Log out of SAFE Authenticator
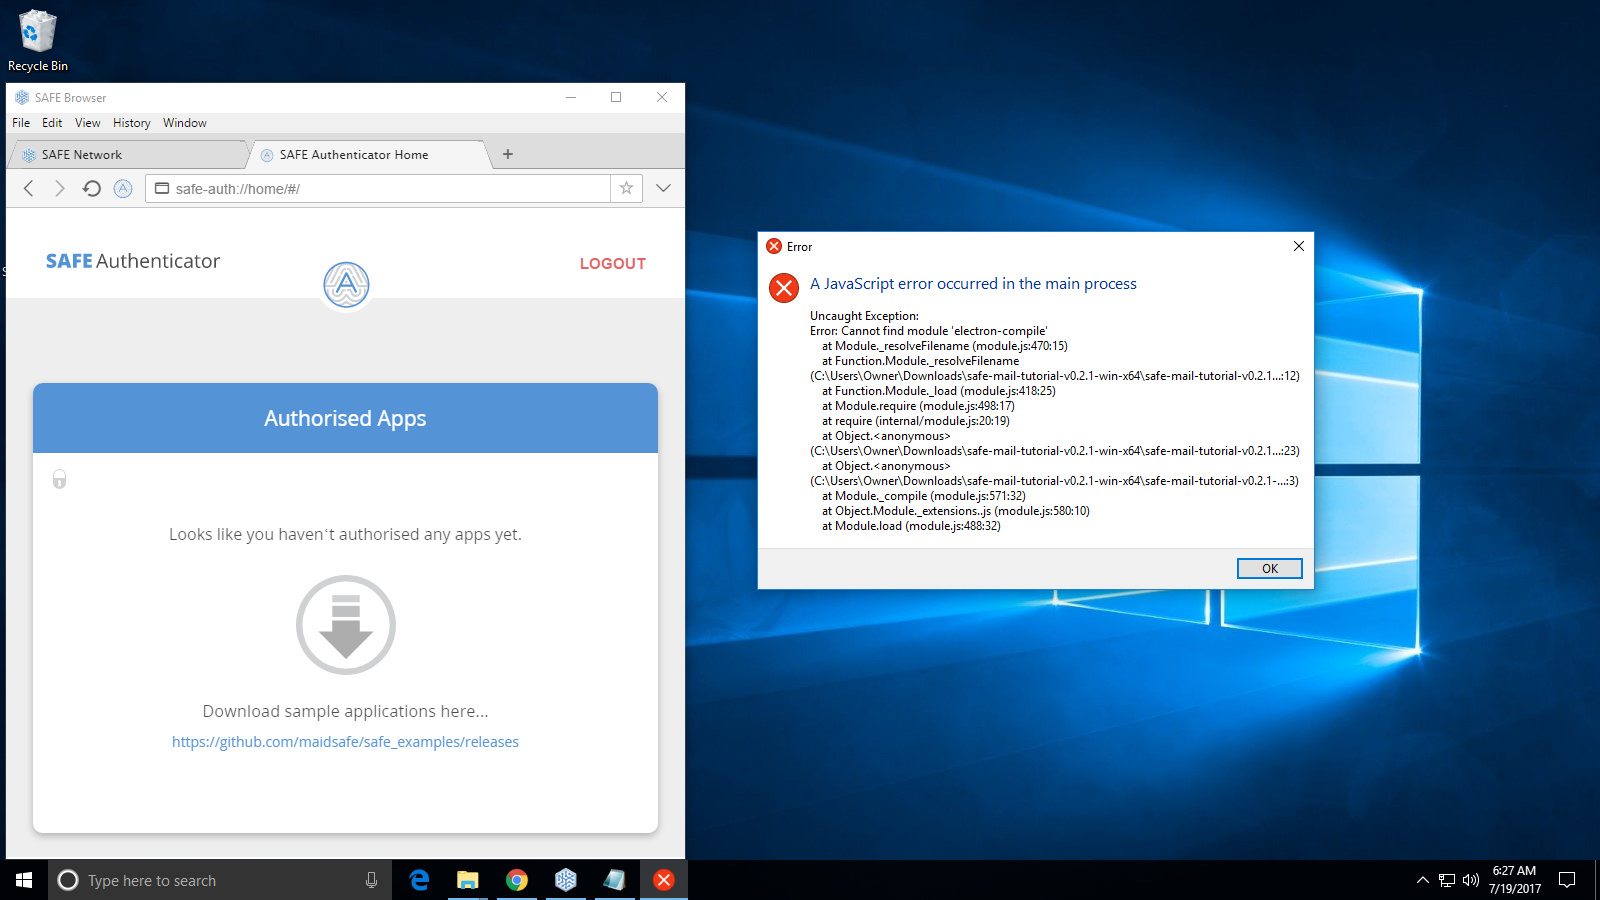 [x=613, y=264]
